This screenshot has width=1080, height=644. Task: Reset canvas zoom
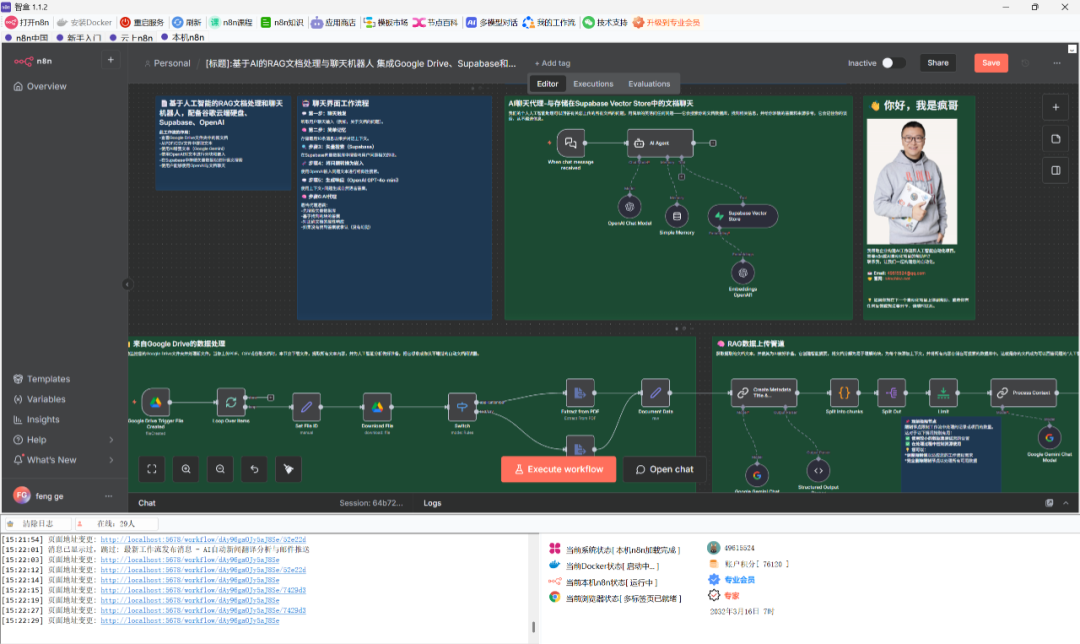255,469
